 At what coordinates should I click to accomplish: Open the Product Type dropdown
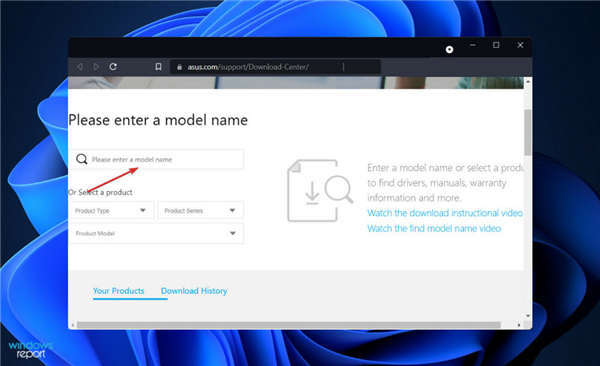click(111, 211)
